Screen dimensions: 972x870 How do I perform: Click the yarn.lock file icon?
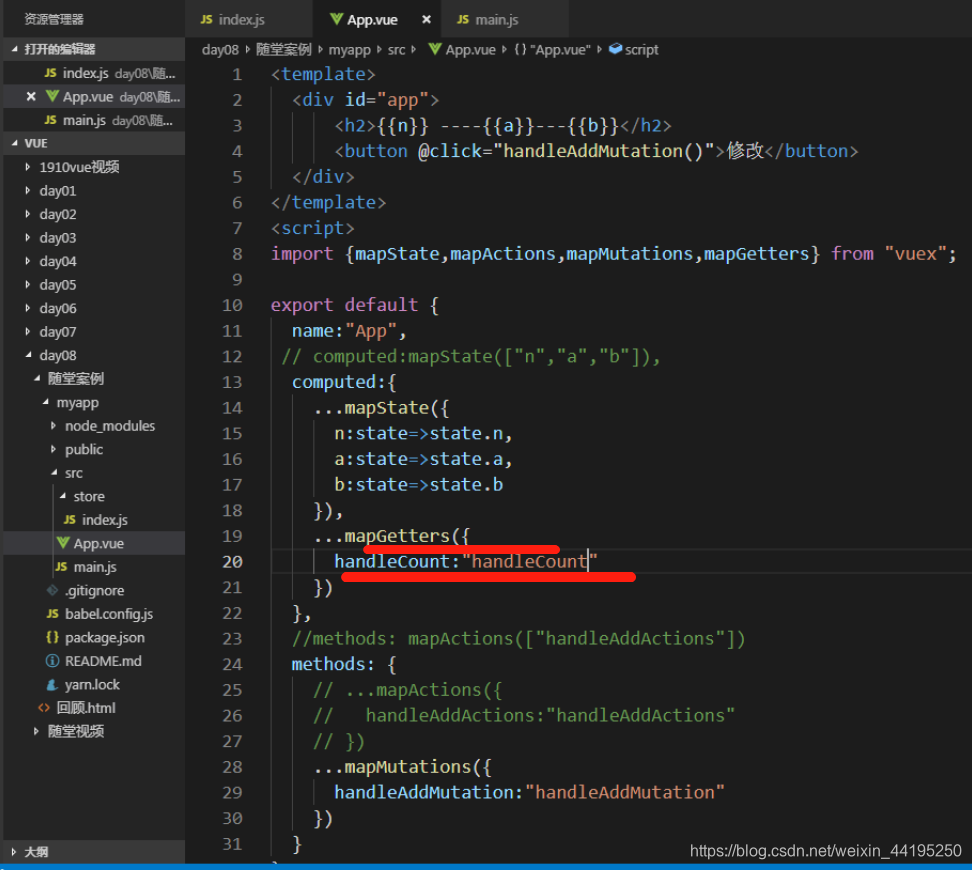pyautogui.click(x=53, y=685)
